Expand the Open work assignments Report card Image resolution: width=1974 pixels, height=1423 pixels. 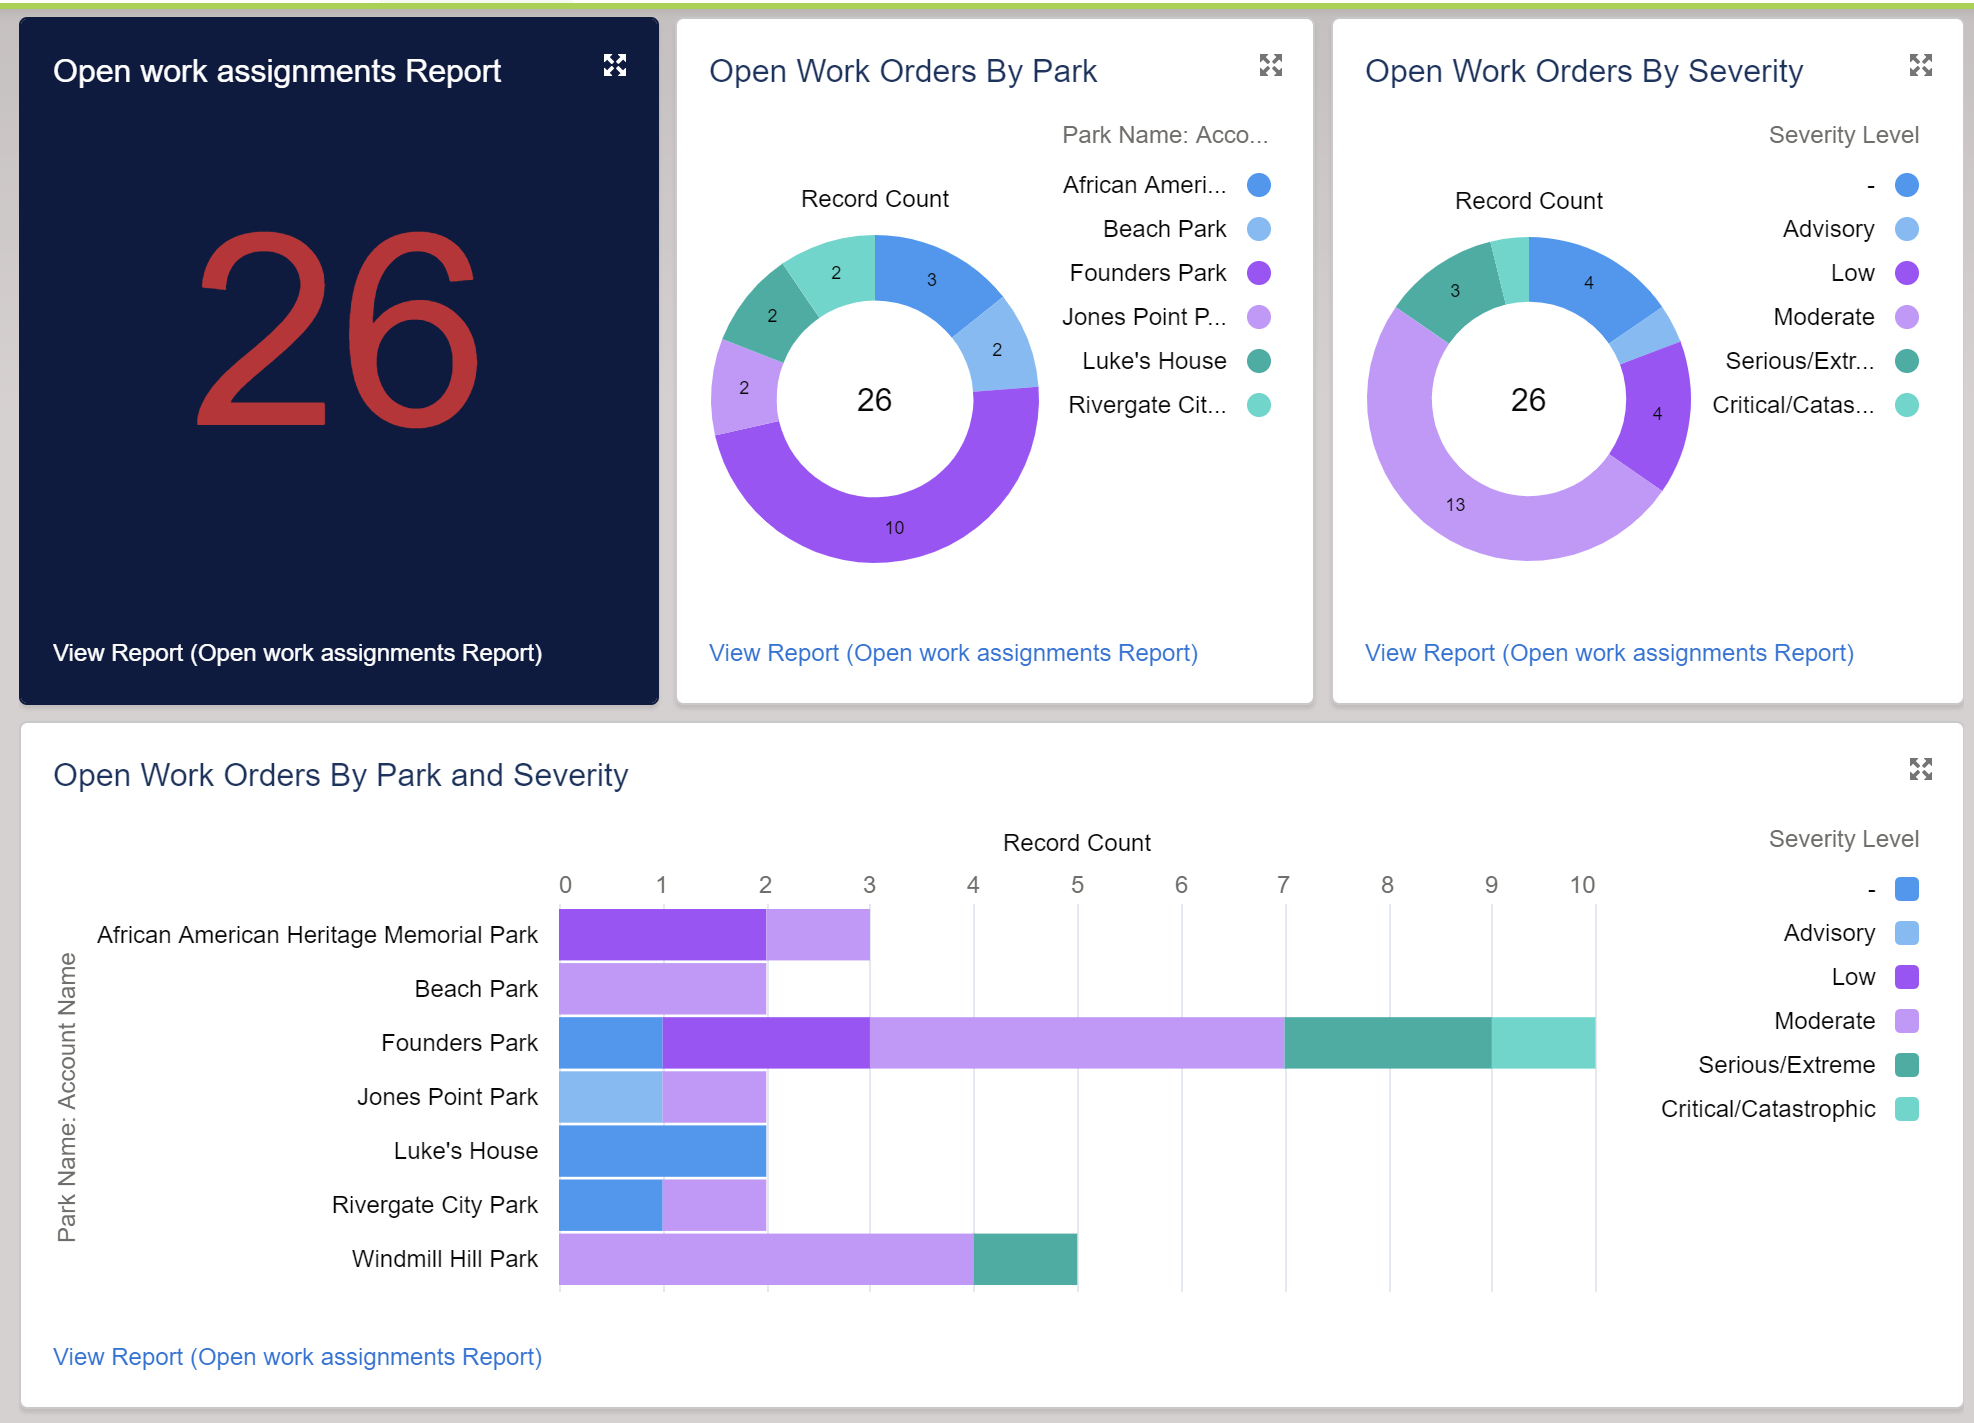coord(615,66)
